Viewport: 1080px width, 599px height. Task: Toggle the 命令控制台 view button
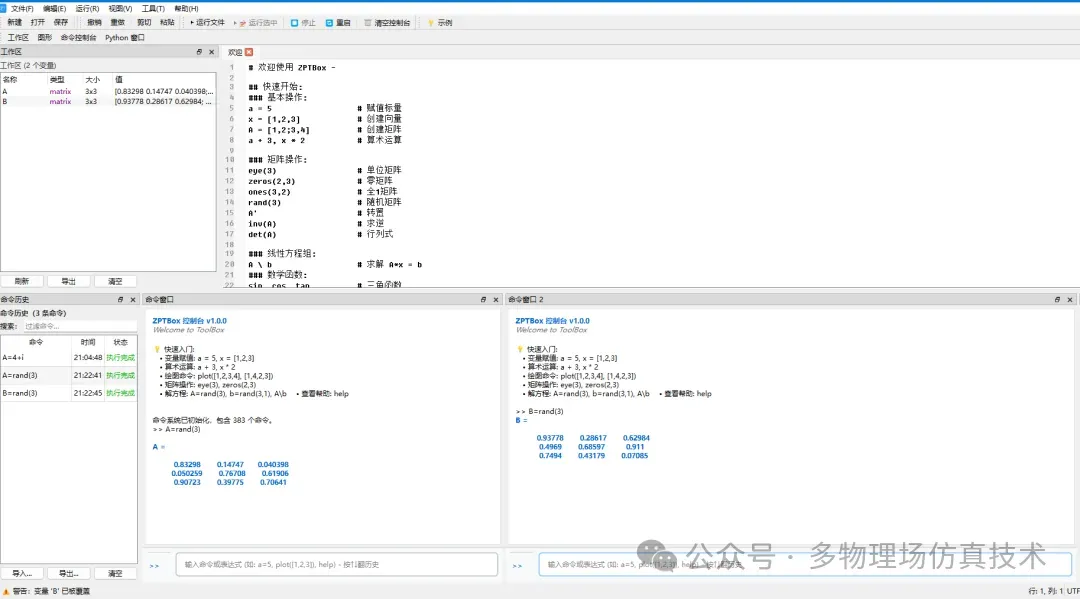tap(79, 38)
